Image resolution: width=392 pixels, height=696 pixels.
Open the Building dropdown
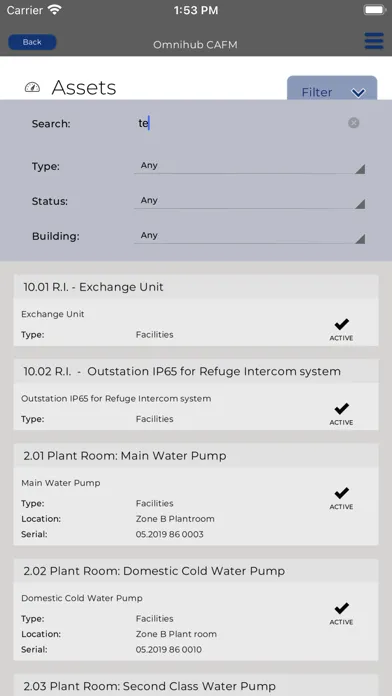point(249,237)
